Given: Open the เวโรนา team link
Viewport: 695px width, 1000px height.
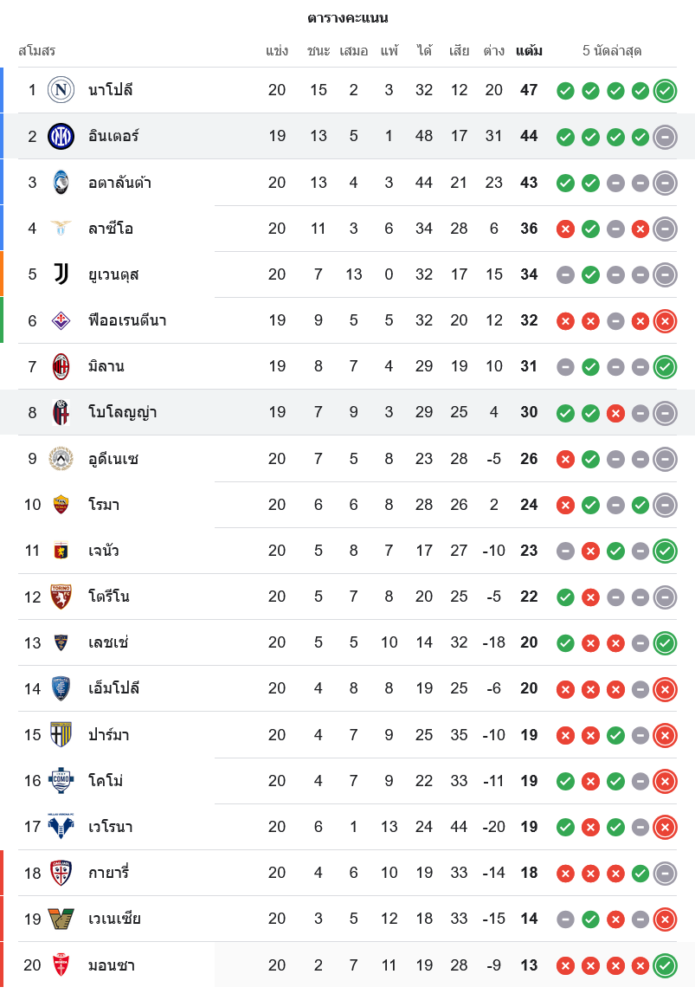Looking at the screenshot, I should pos(110,826).
